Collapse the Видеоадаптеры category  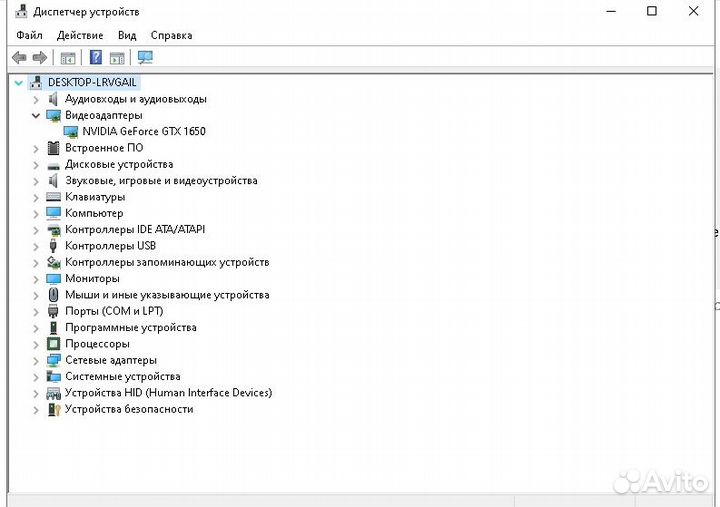click(36, 115)
